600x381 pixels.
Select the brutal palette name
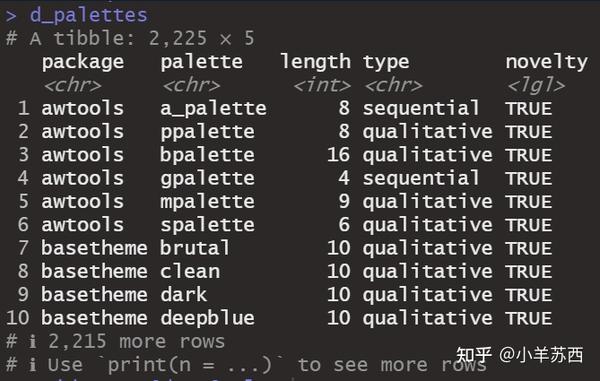pos(195,248)
